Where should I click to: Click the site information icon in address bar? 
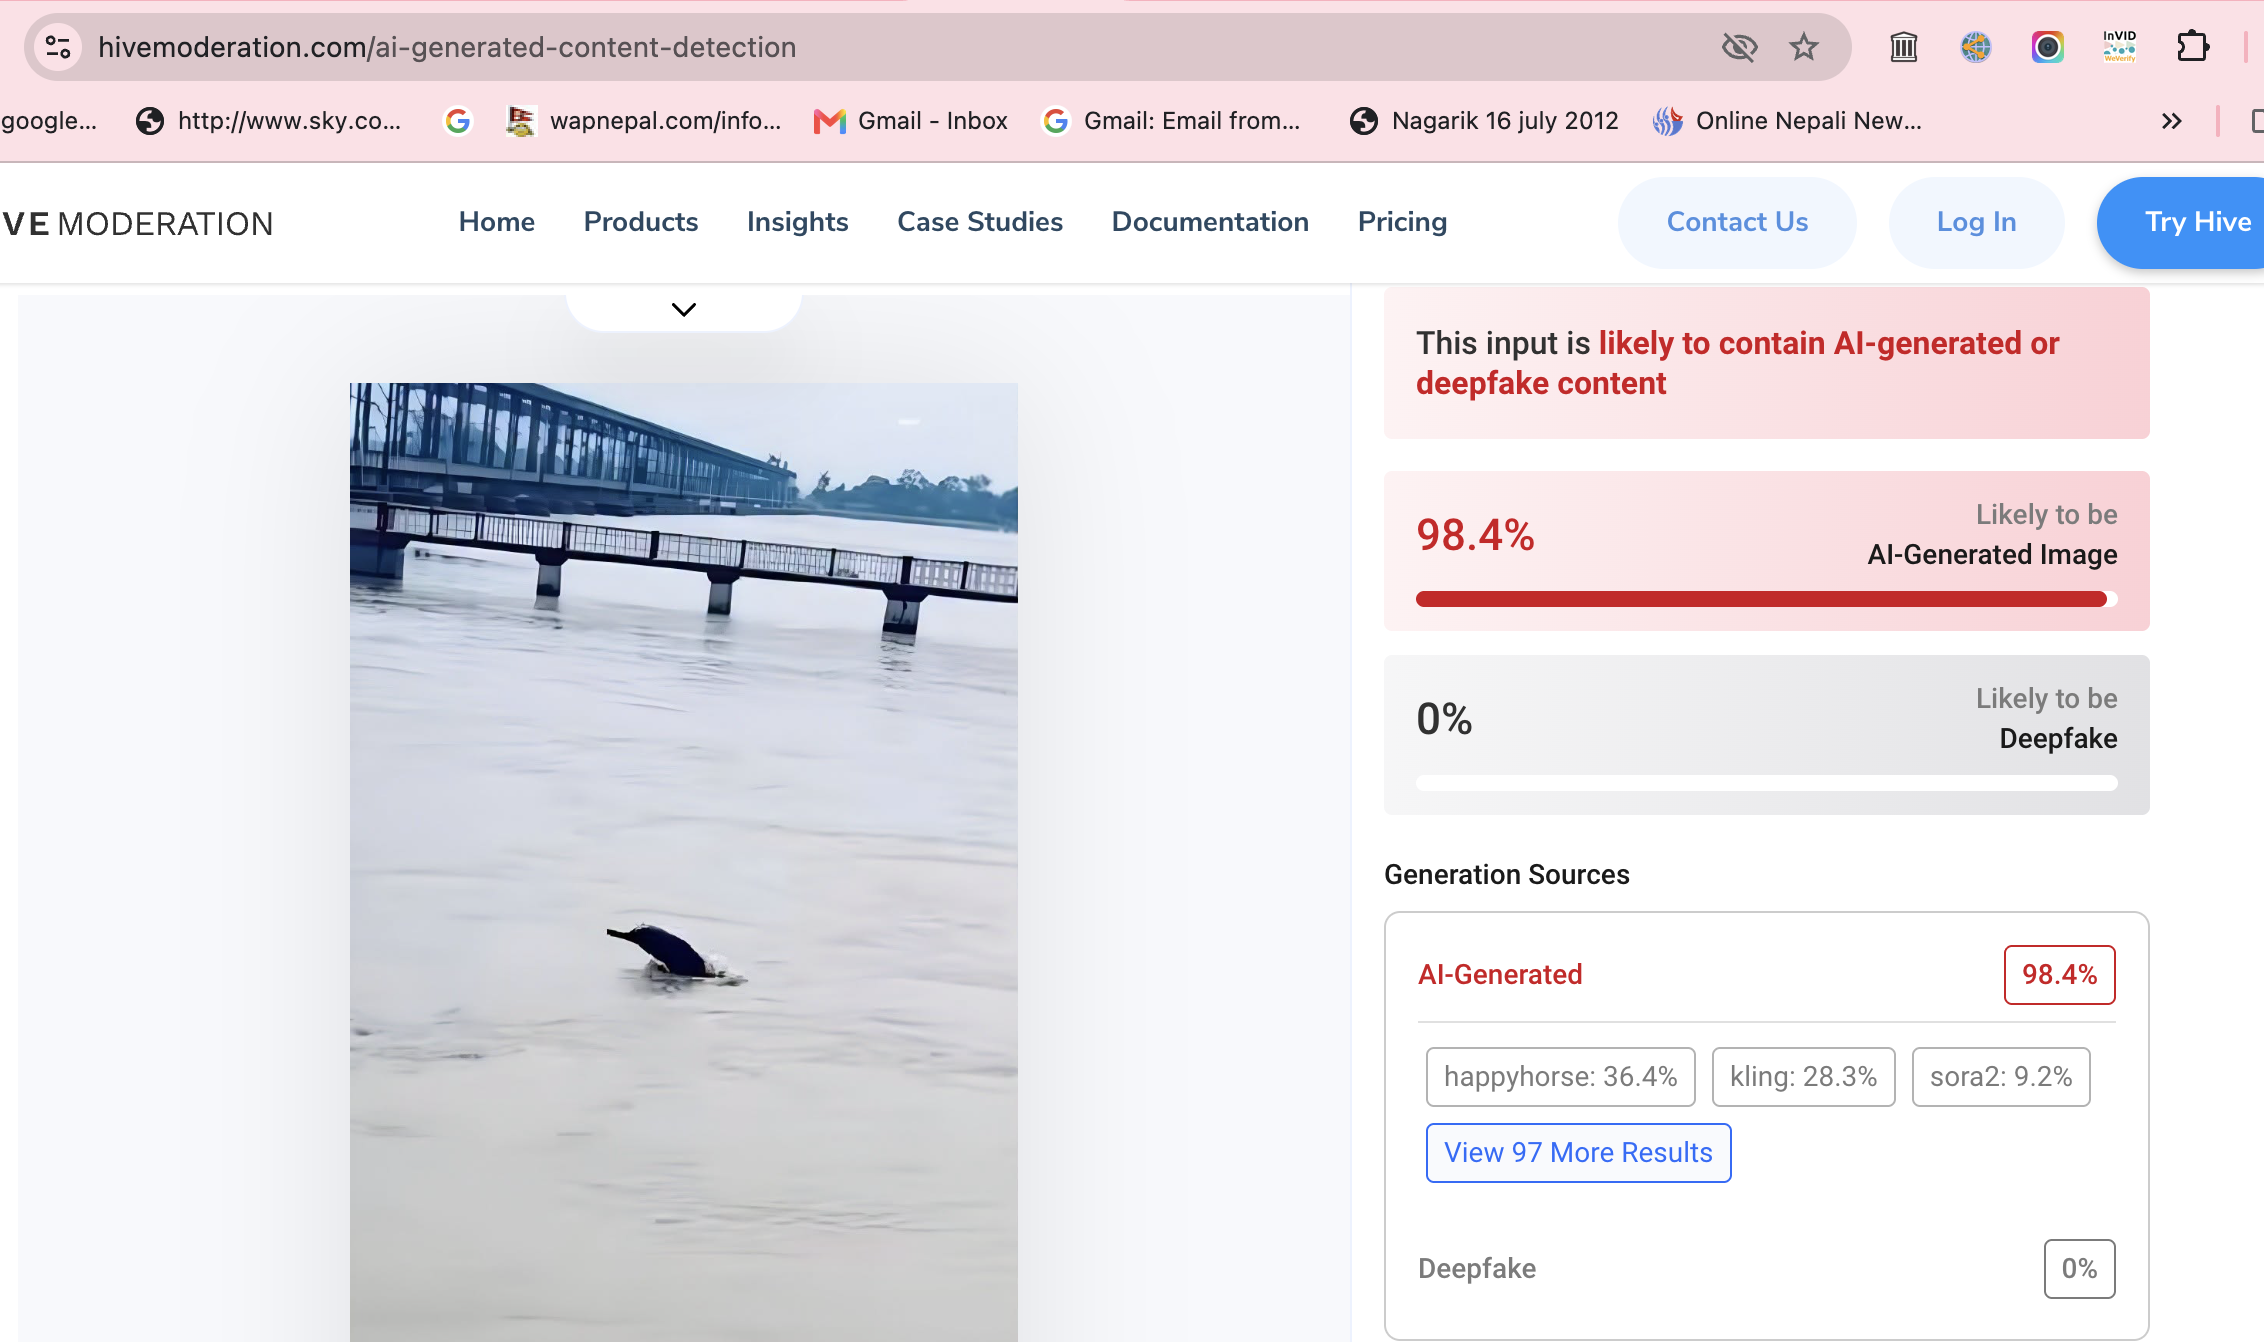tap(58, 47)
